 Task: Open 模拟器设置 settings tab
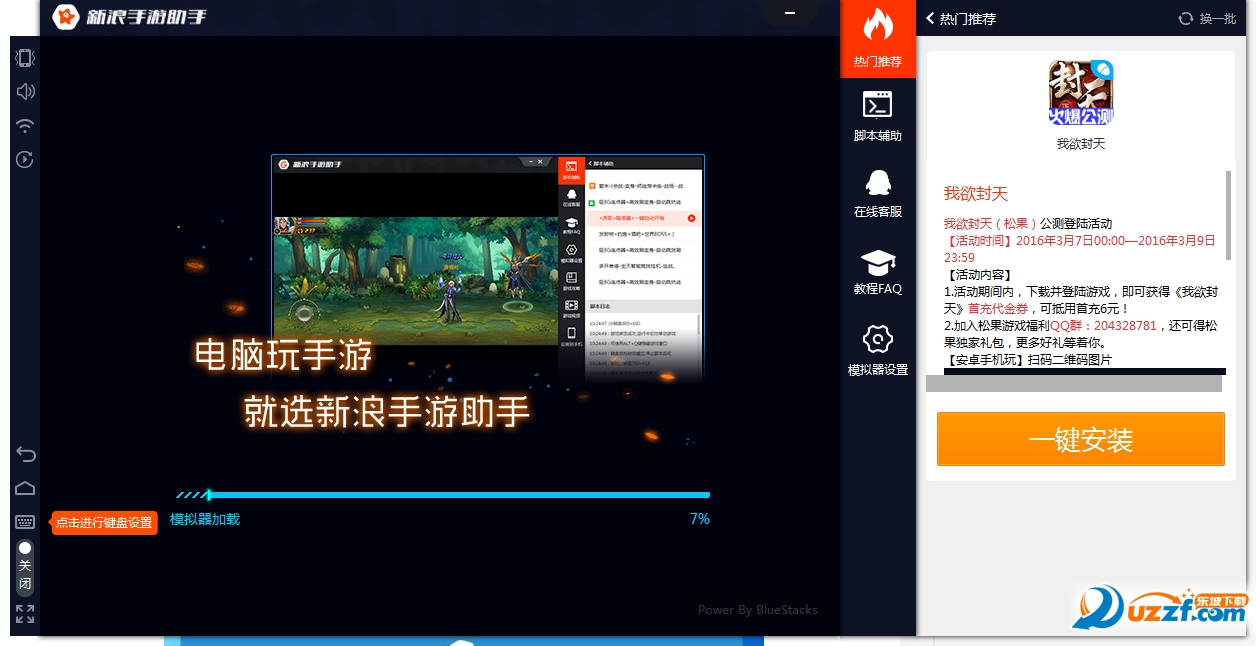pos(878,350)
